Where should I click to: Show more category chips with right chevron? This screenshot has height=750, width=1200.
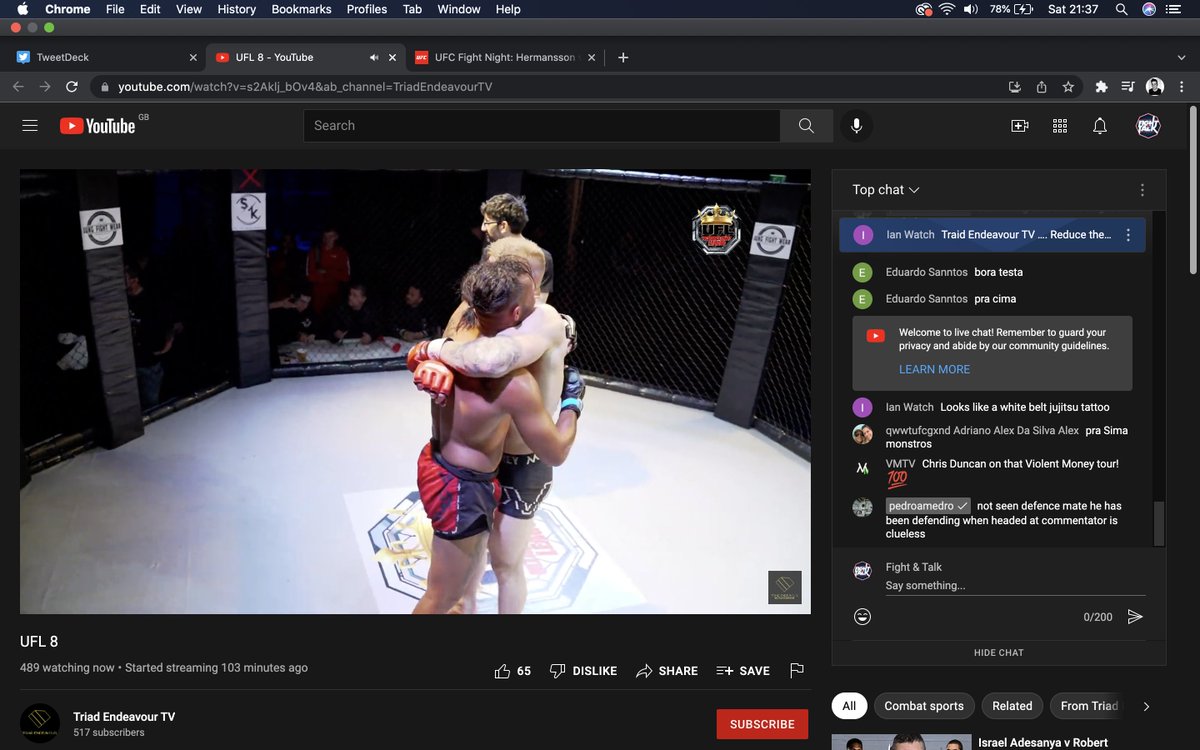pyautogui.click(x=1146, y=706)
